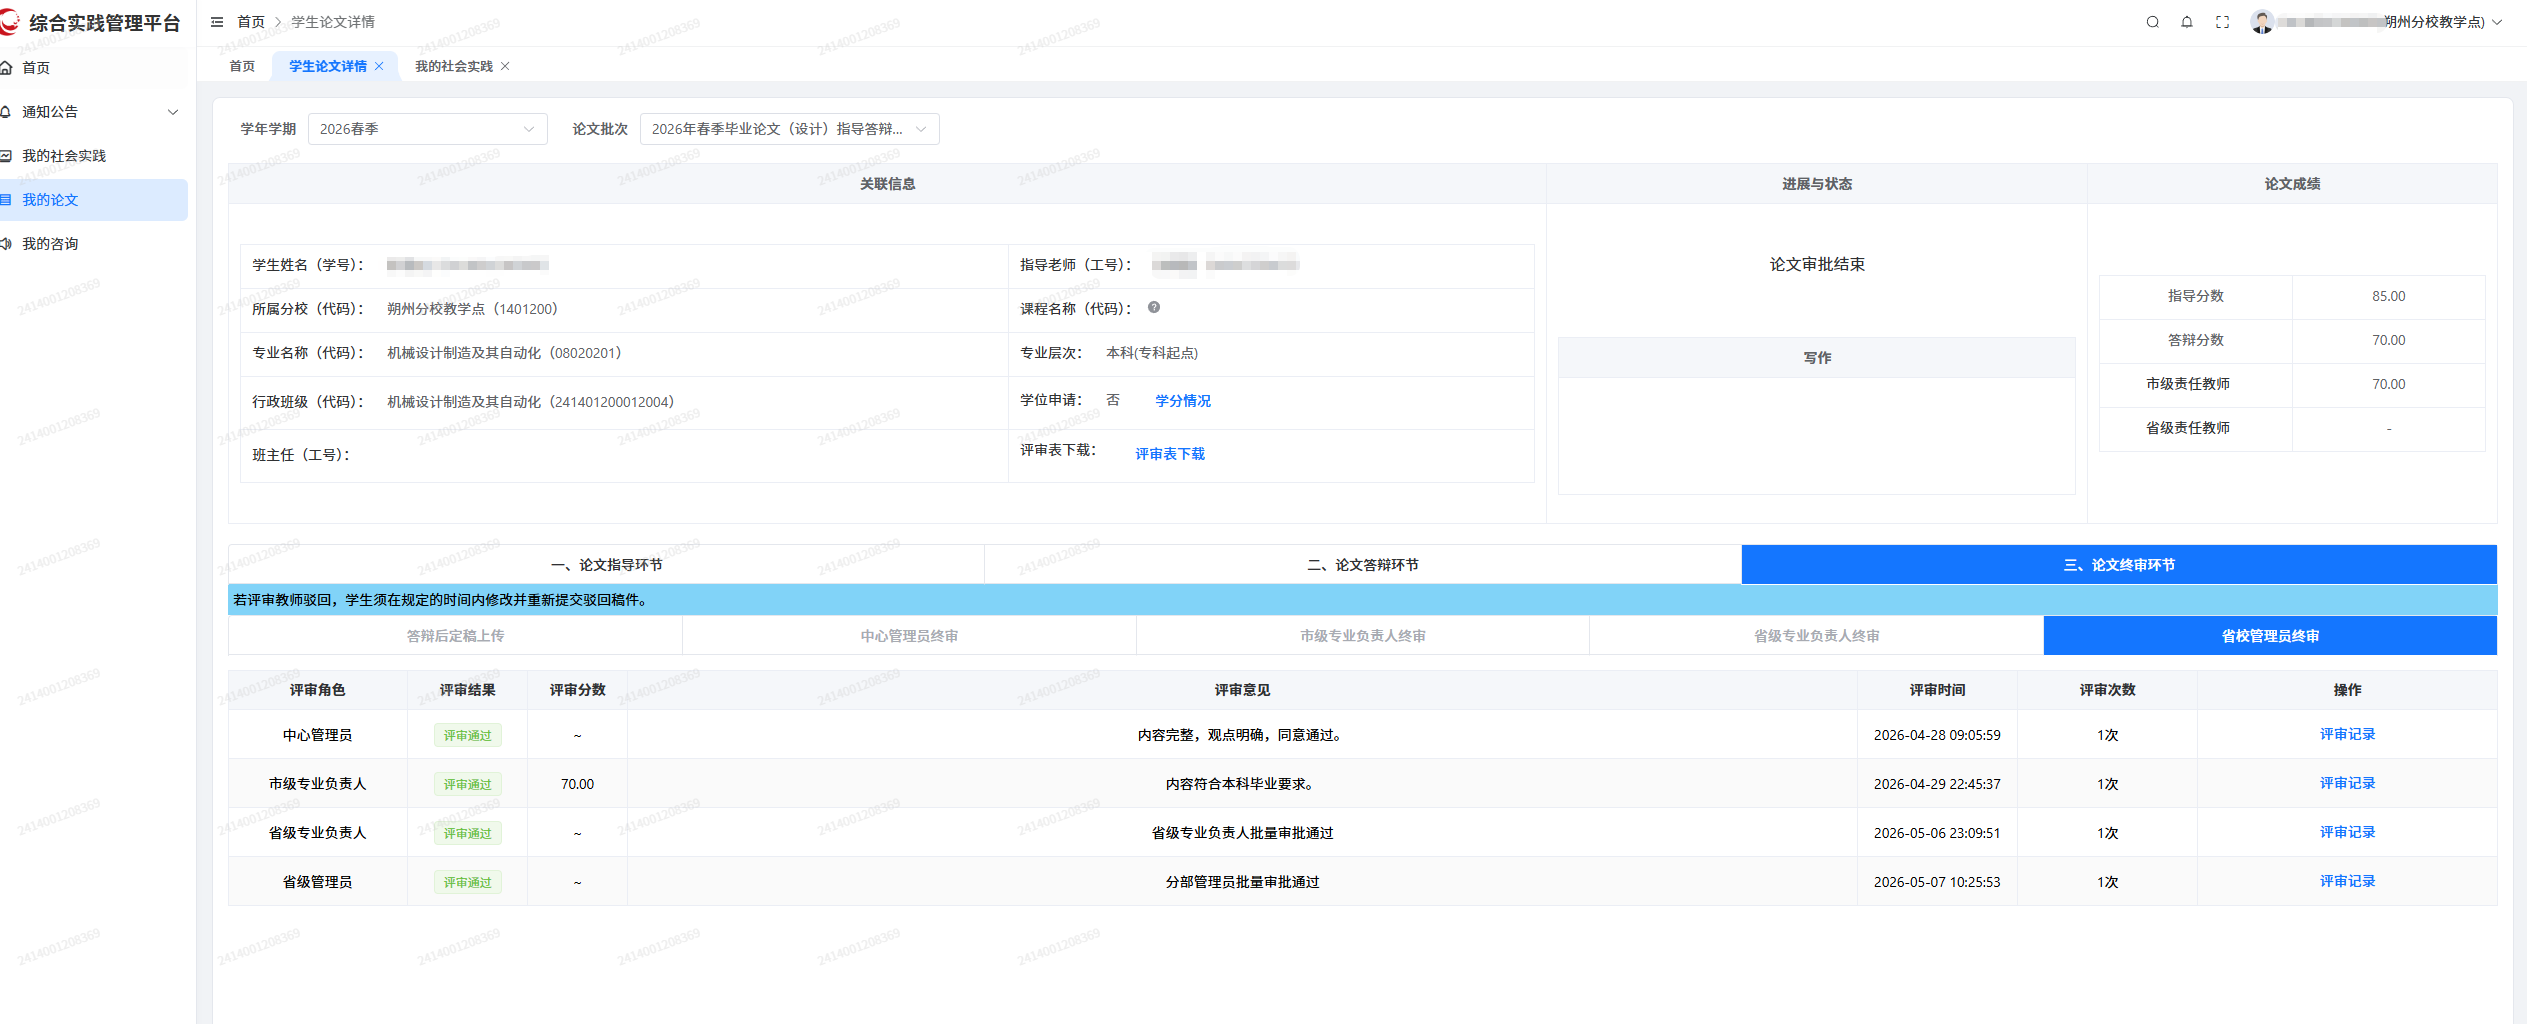Viewport: 2527px width, 1024px height.
Task: Click the 评审通过 tag for 市级专业负责人
Action: (468, 784)
